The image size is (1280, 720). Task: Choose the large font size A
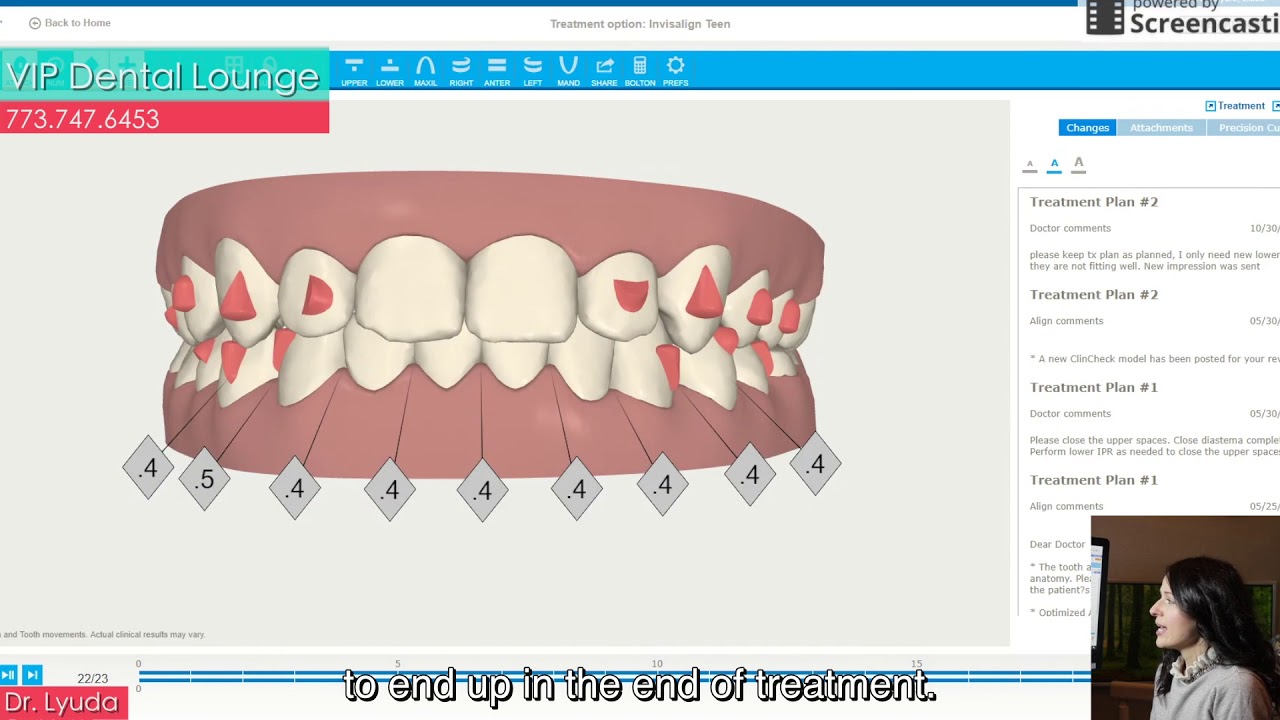[x=1078, y=162]
